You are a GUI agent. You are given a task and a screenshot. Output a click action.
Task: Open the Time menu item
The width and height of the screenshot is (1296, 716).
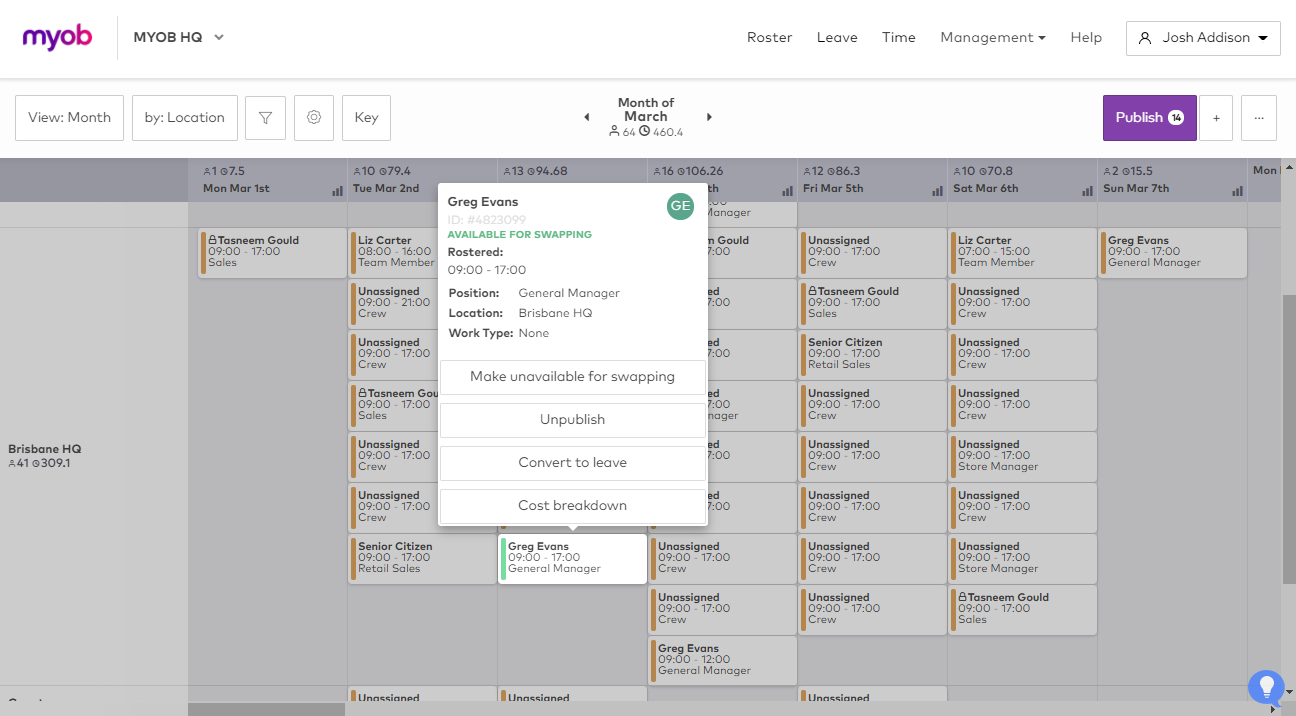[898, 38]
